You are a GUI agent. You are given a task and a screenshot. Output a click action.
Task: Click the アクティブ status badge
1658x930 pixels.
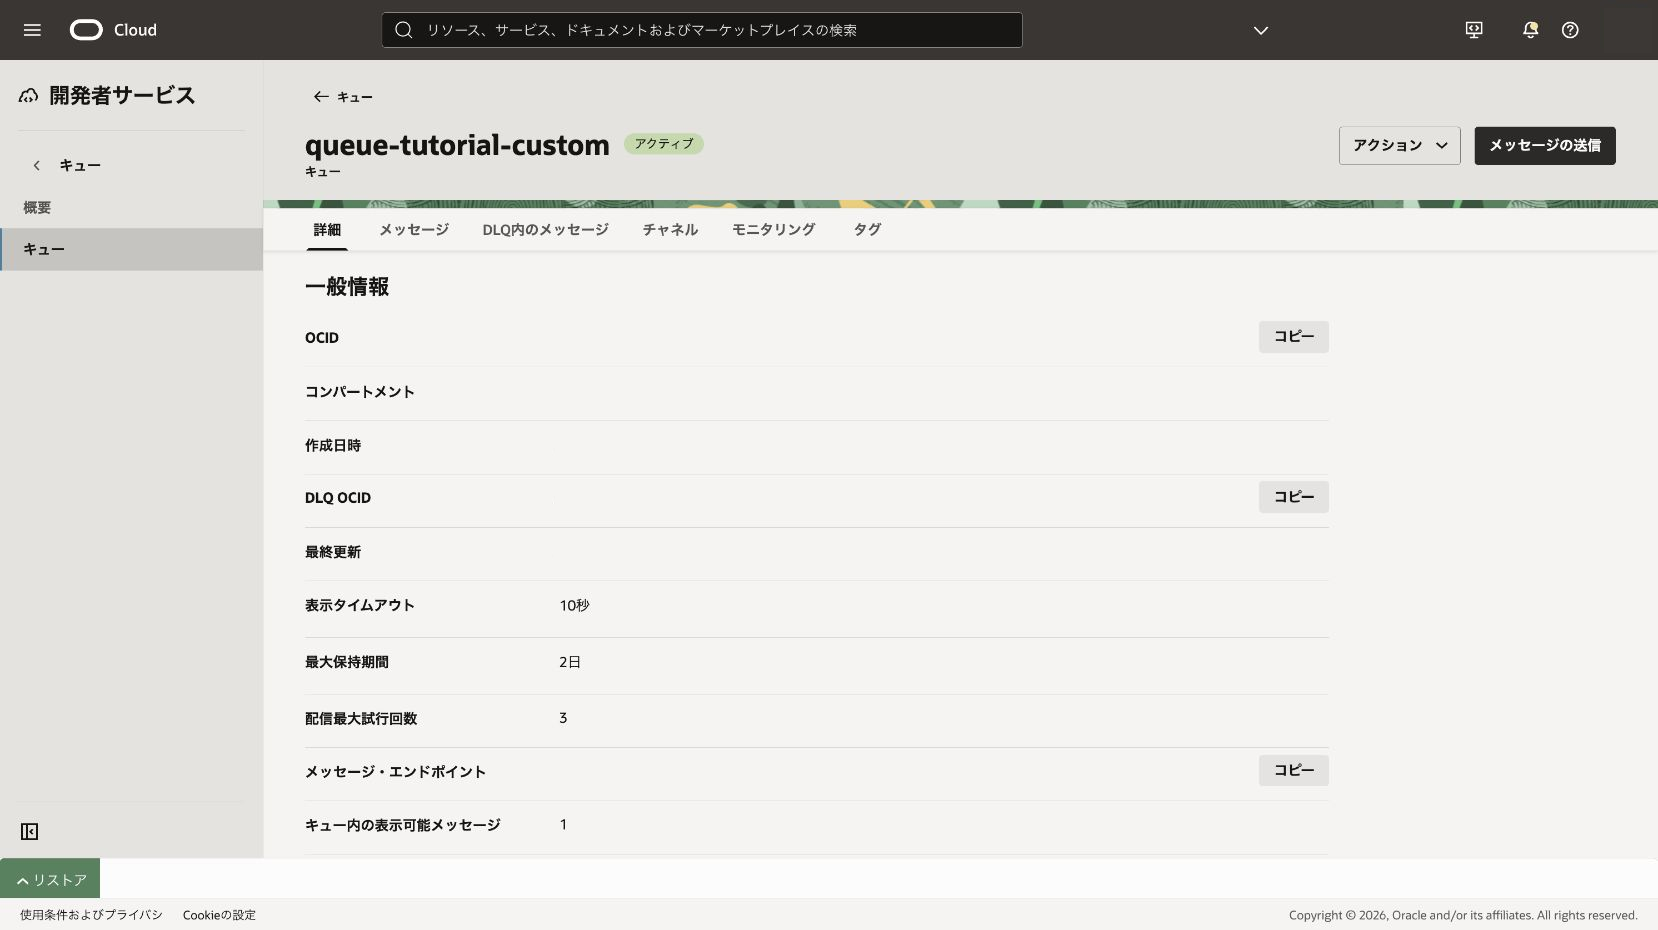[x=664, y=144]
